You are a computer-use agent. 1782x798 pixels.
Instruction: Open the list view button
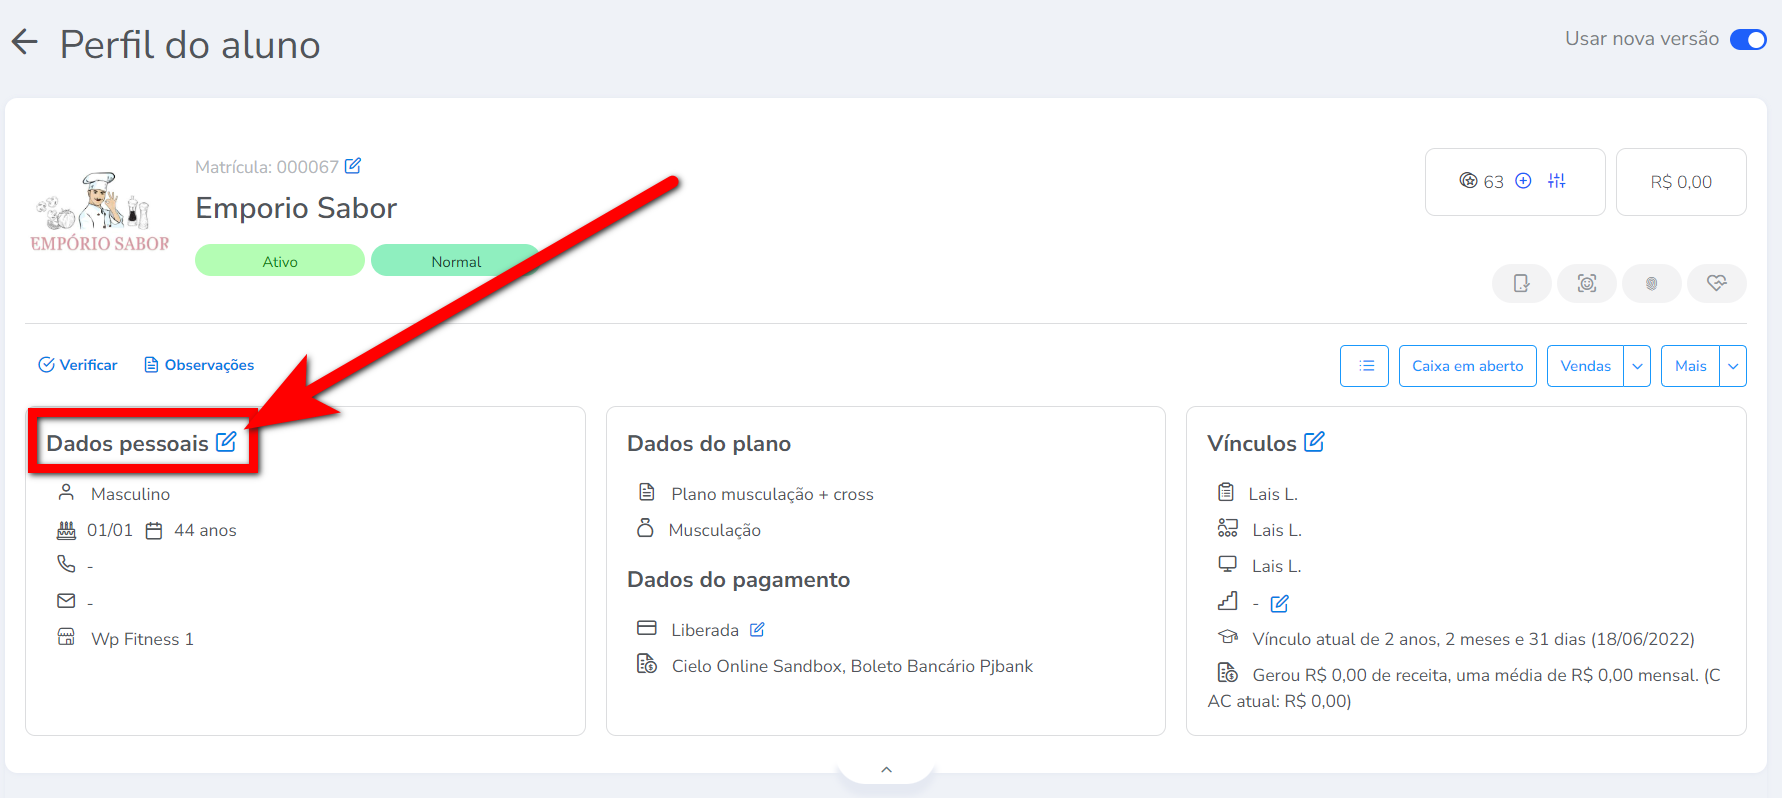tap(1364, 366)
